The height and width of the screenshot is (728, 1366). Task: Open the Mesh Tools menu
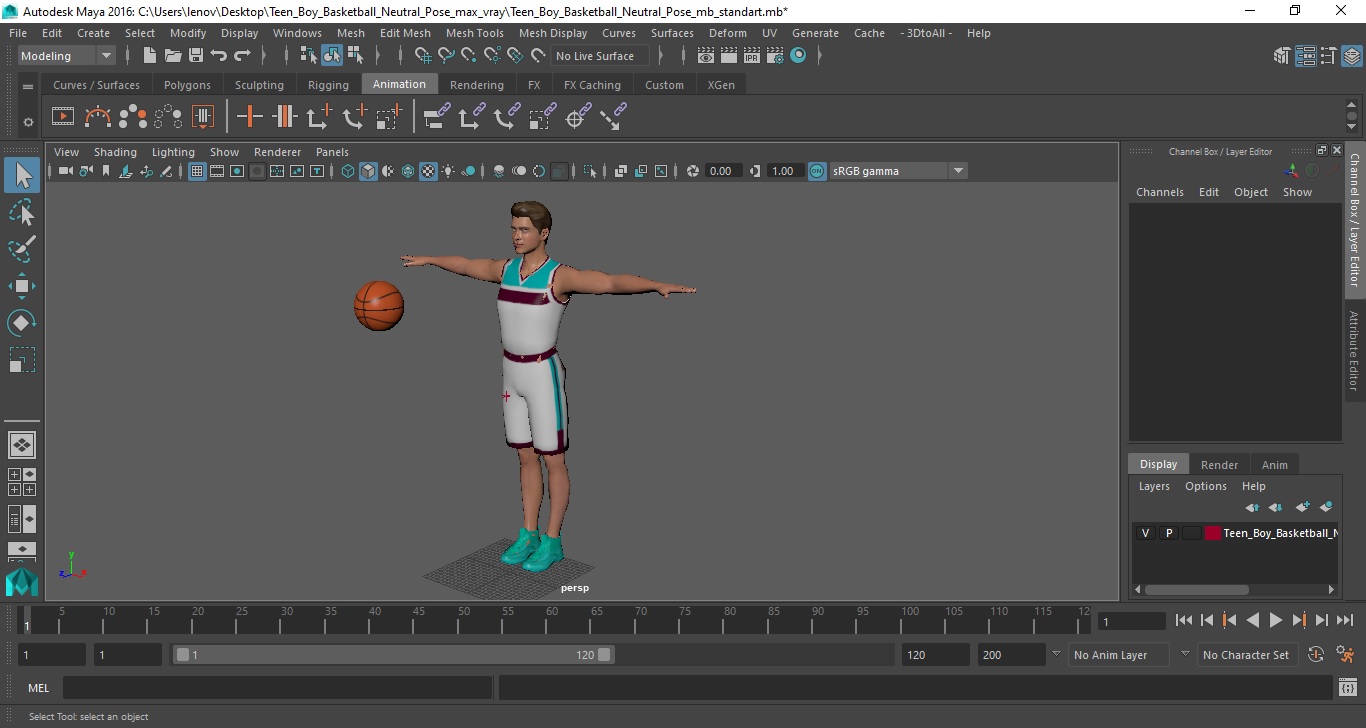[474, 33]
